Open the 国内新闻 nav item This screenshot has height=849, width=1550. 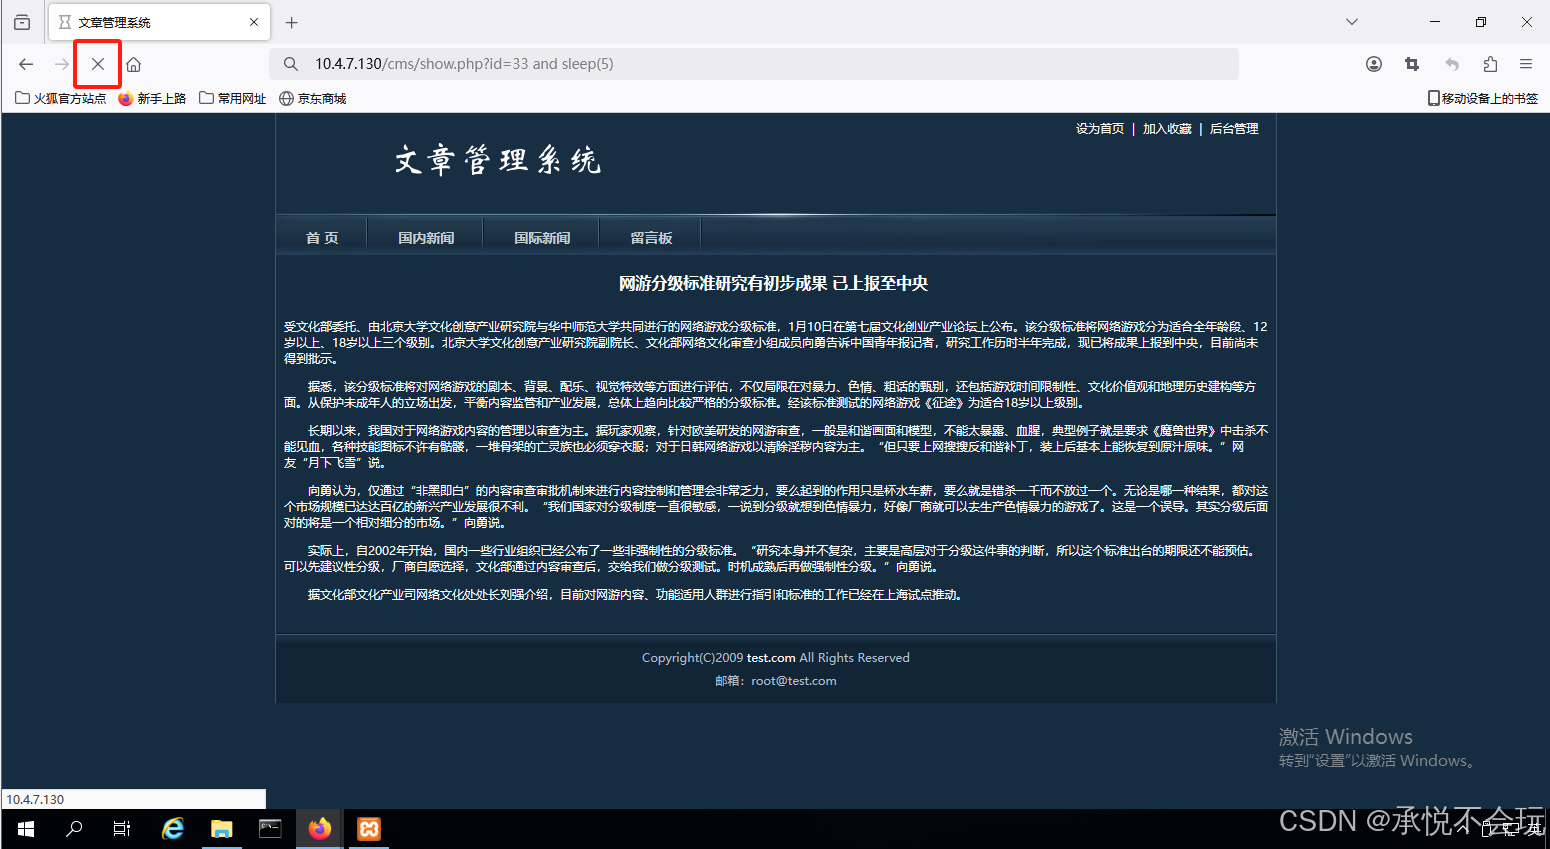pos(426,238)
